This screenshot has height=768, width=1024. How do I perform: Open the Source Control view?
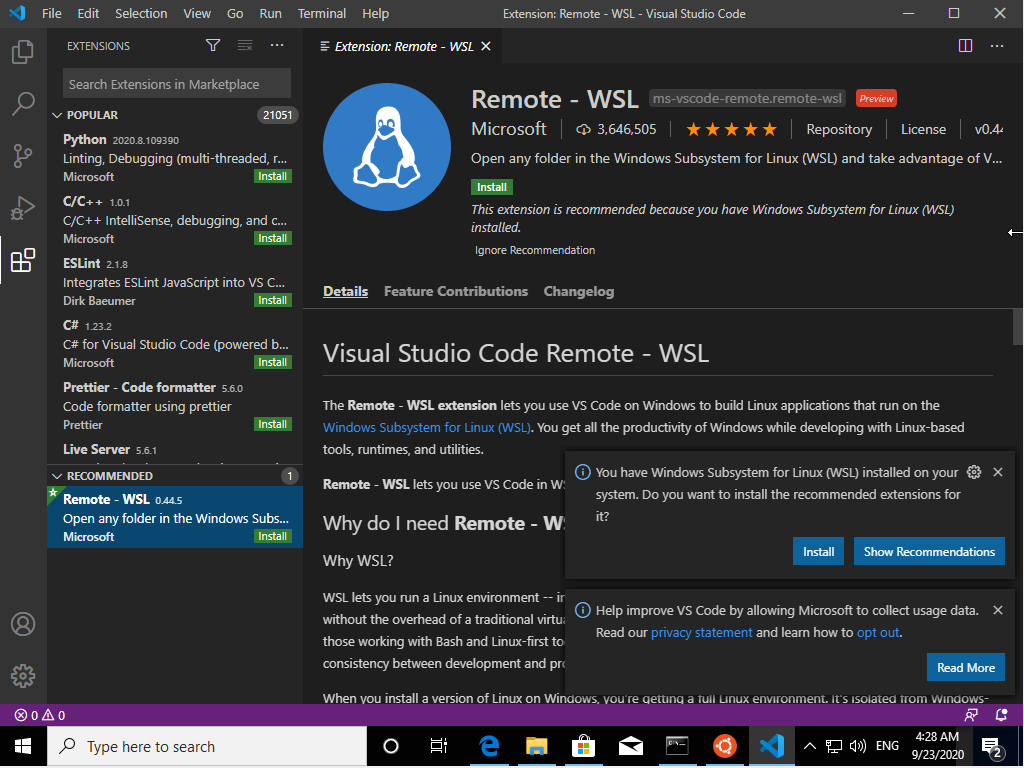pos(23,156)
